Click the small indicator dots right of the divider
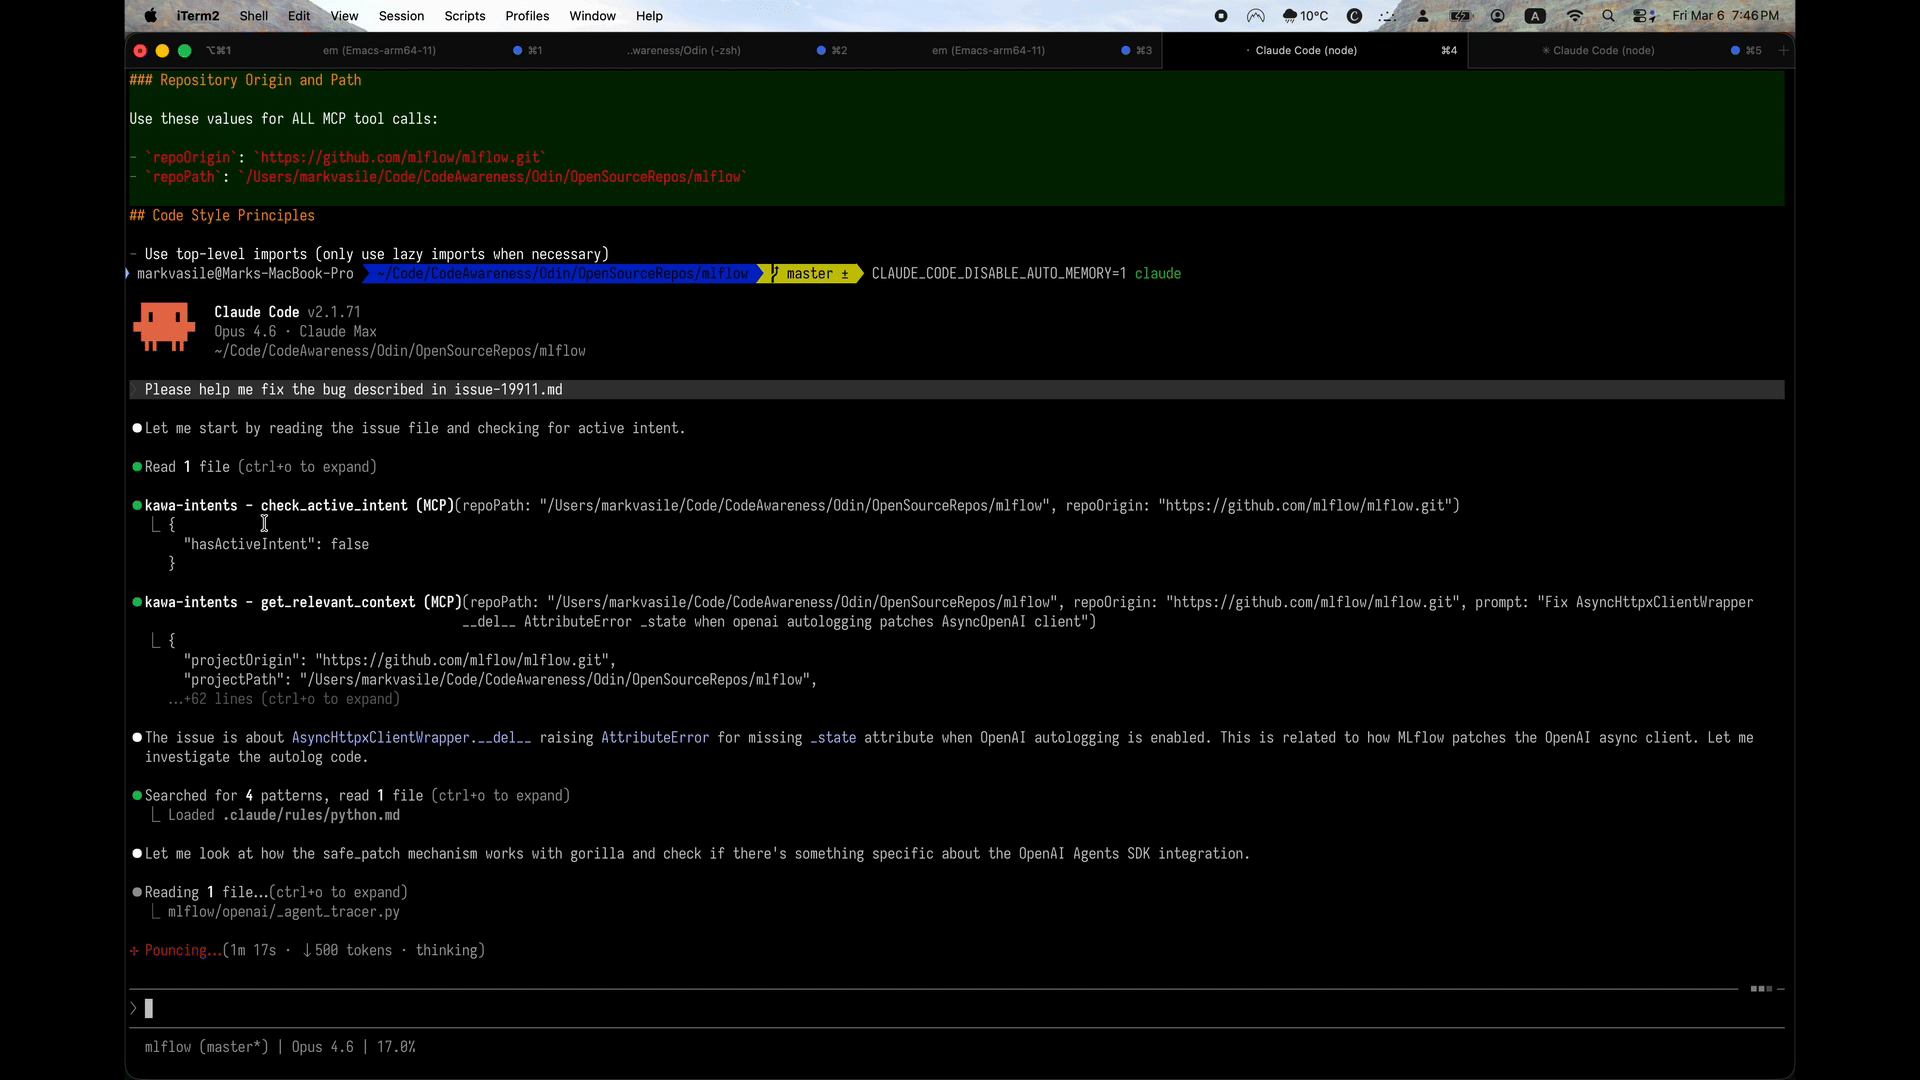The width and height of the screenshot is (1920, 1080). point(1762,989)
